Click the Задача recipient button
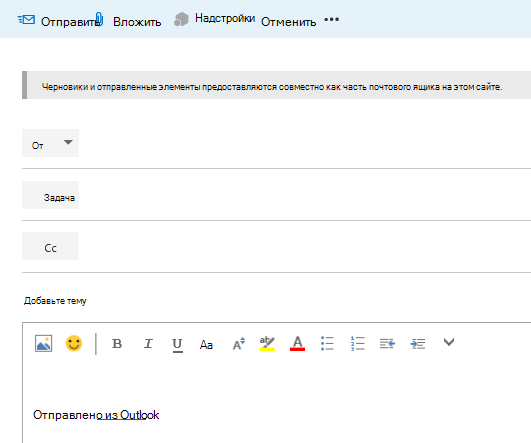Screen dimensions: 531x443 (50, 195)
